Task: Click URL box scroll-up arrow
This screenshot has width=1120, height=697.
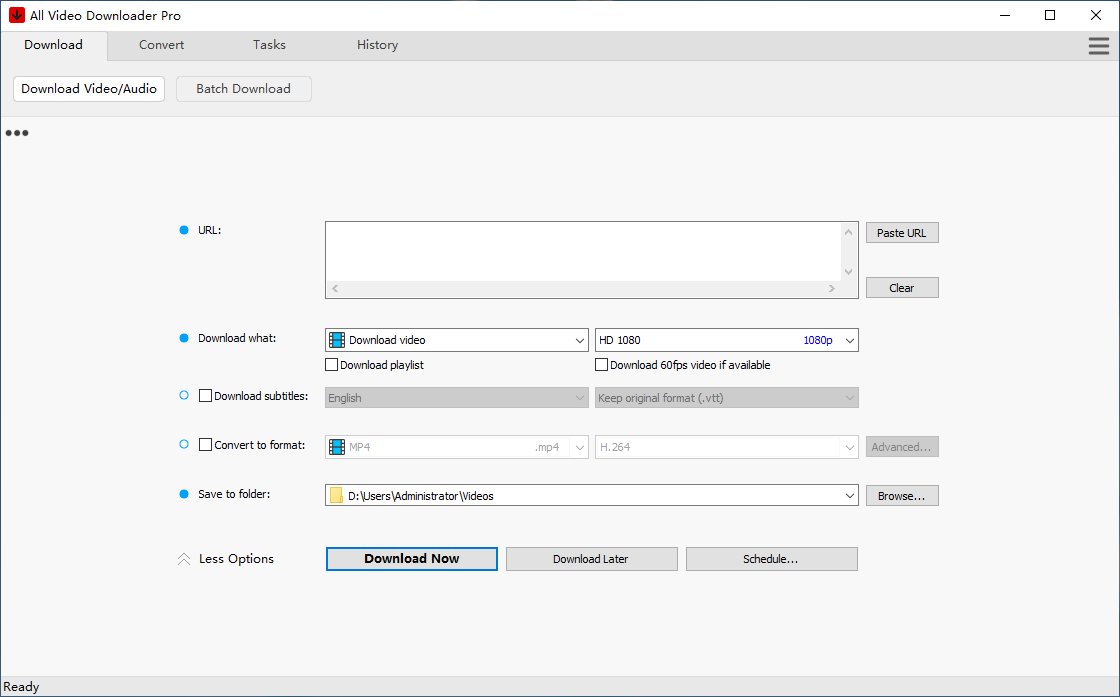Action: [x=849, y=231]
